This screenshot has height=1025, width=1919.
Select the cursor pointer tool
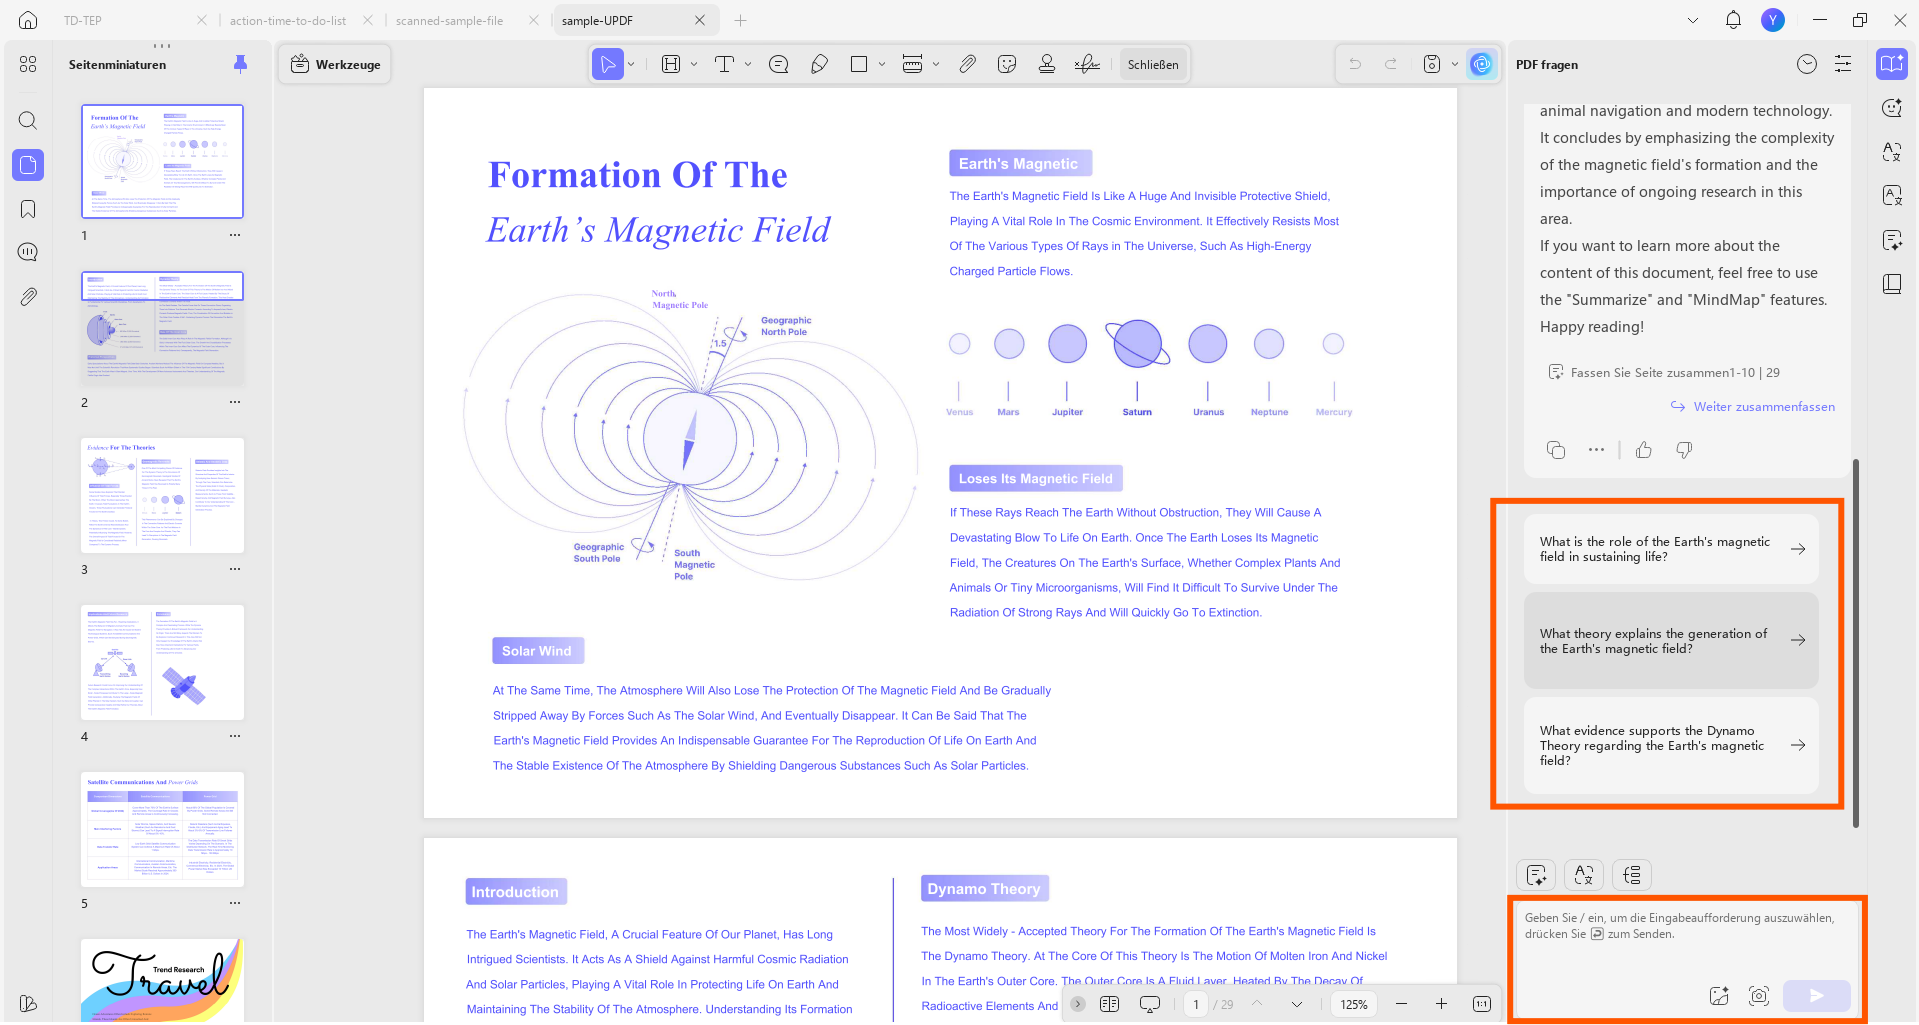(607, 64)
